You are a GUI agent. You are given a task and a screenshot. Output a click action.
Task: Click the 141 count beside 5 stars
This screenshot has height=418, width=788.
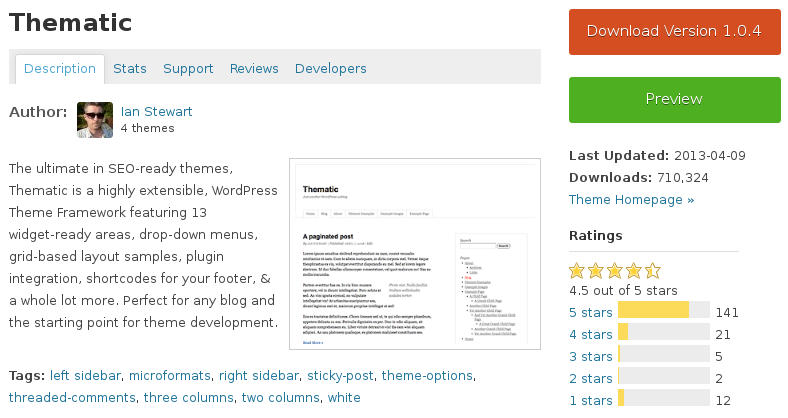(727, 313)
